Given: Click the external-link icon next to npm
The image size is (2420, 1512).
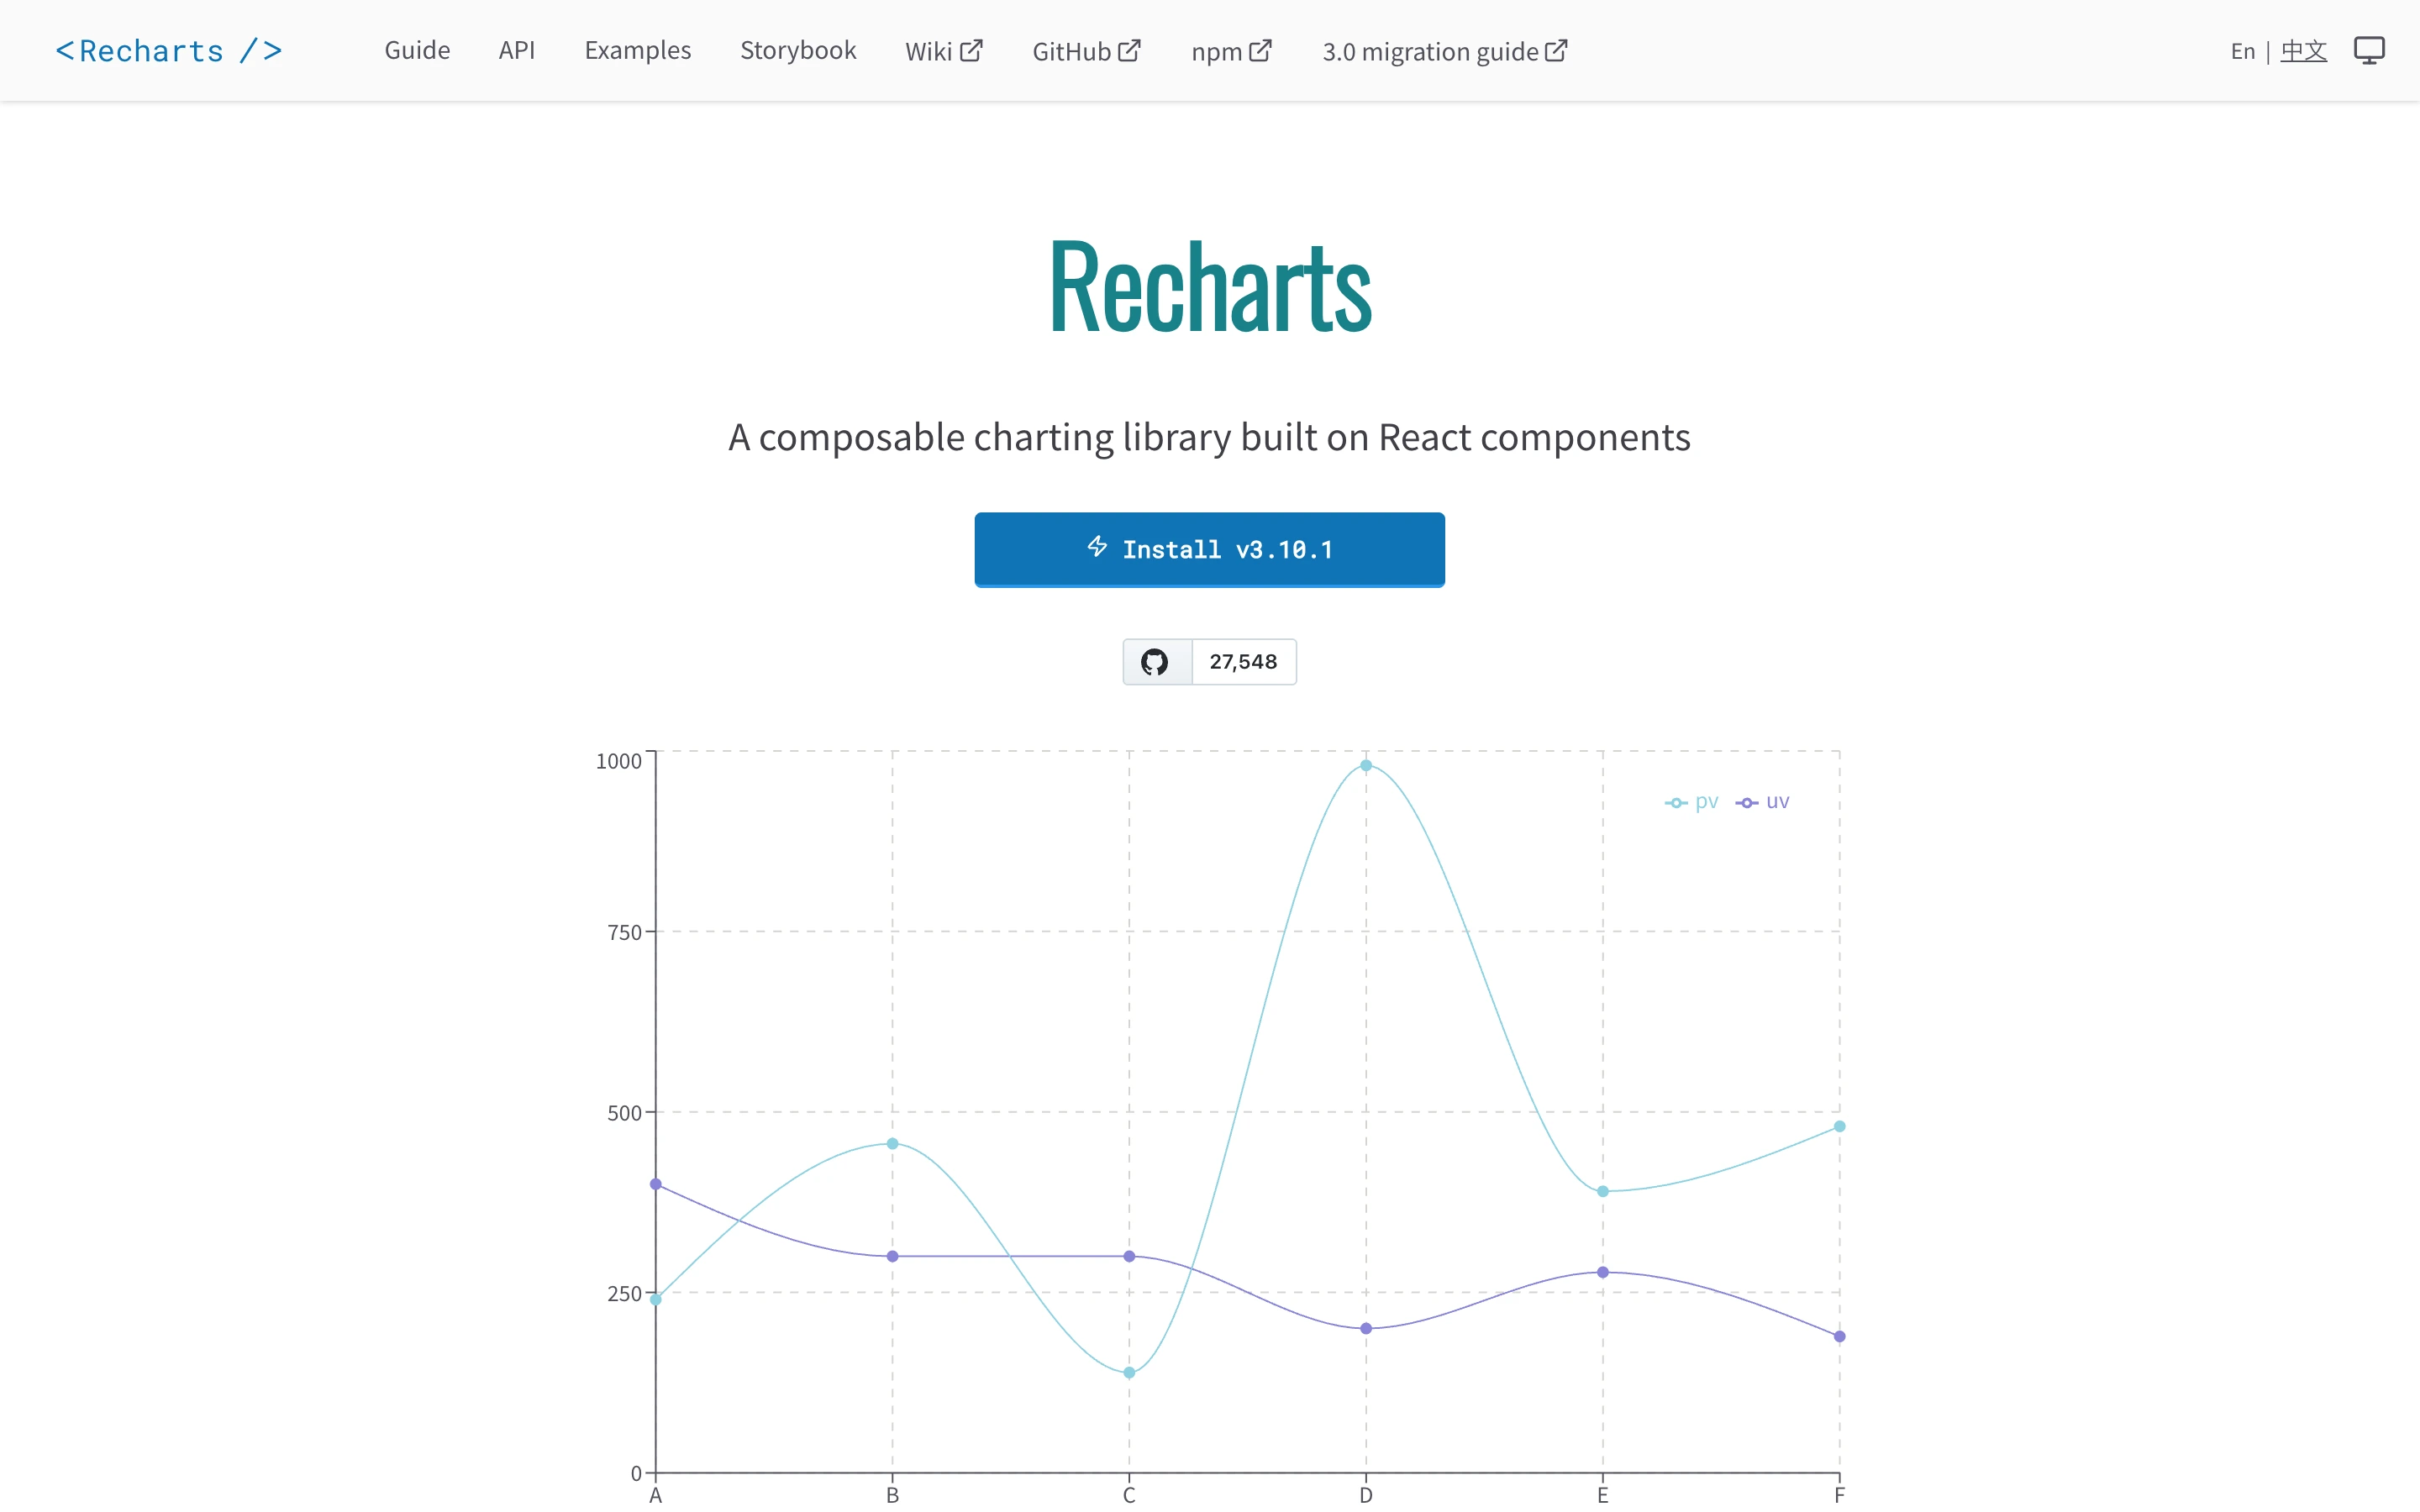Looking at the screenshot, I should [1260, 50].
